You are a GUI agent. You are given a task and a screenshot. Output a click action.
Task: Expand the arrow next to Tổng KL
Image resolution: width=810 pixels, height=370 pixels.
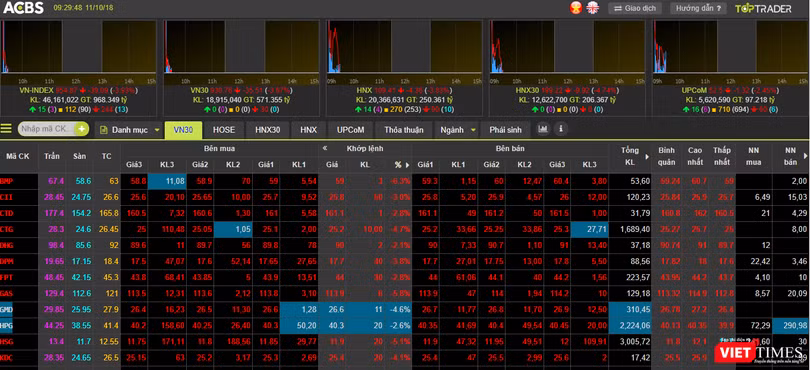(x=646, y=156)
